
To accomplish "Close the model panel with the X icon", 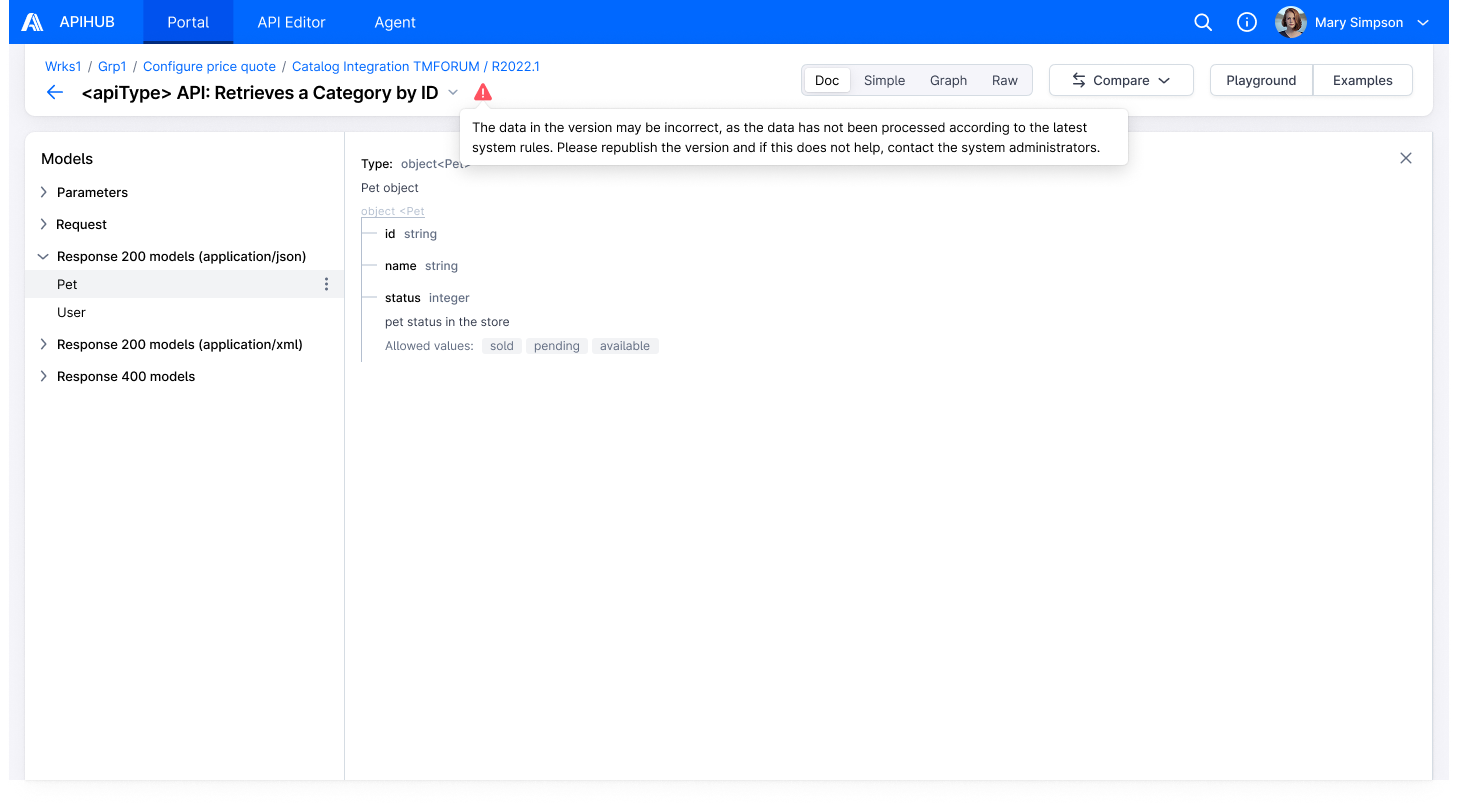I will 1406,158.
